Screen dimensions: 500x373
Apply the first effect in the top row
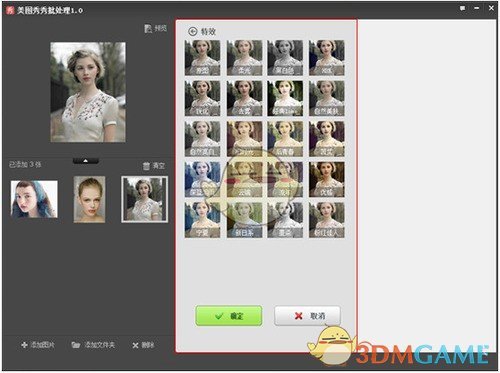202,58
